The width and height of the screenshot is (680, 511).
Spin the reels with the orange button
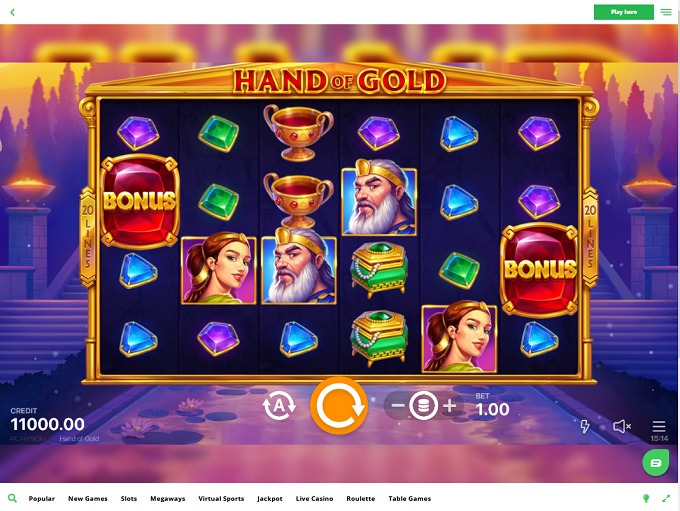pyautogui.click(x=339, y=406)
